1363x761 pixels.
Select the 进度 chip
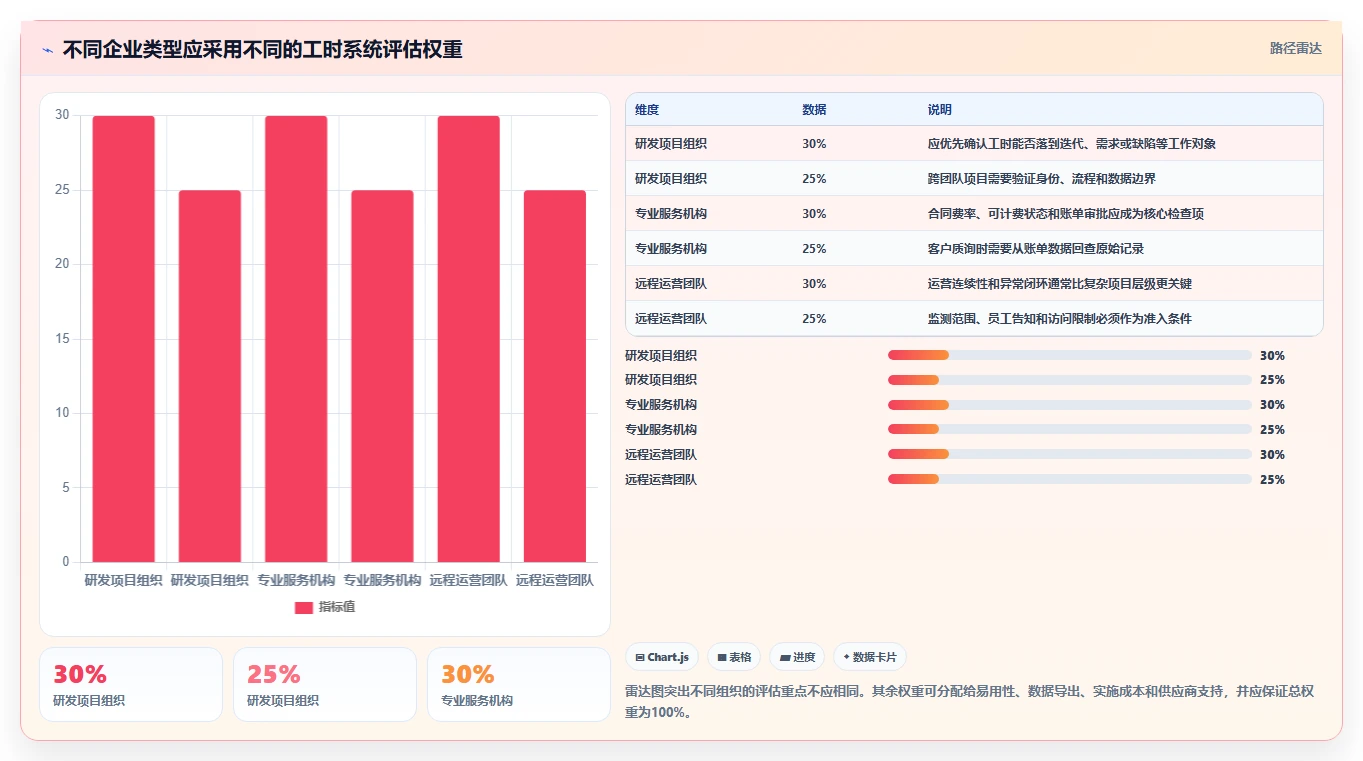(x=797, y=657)
